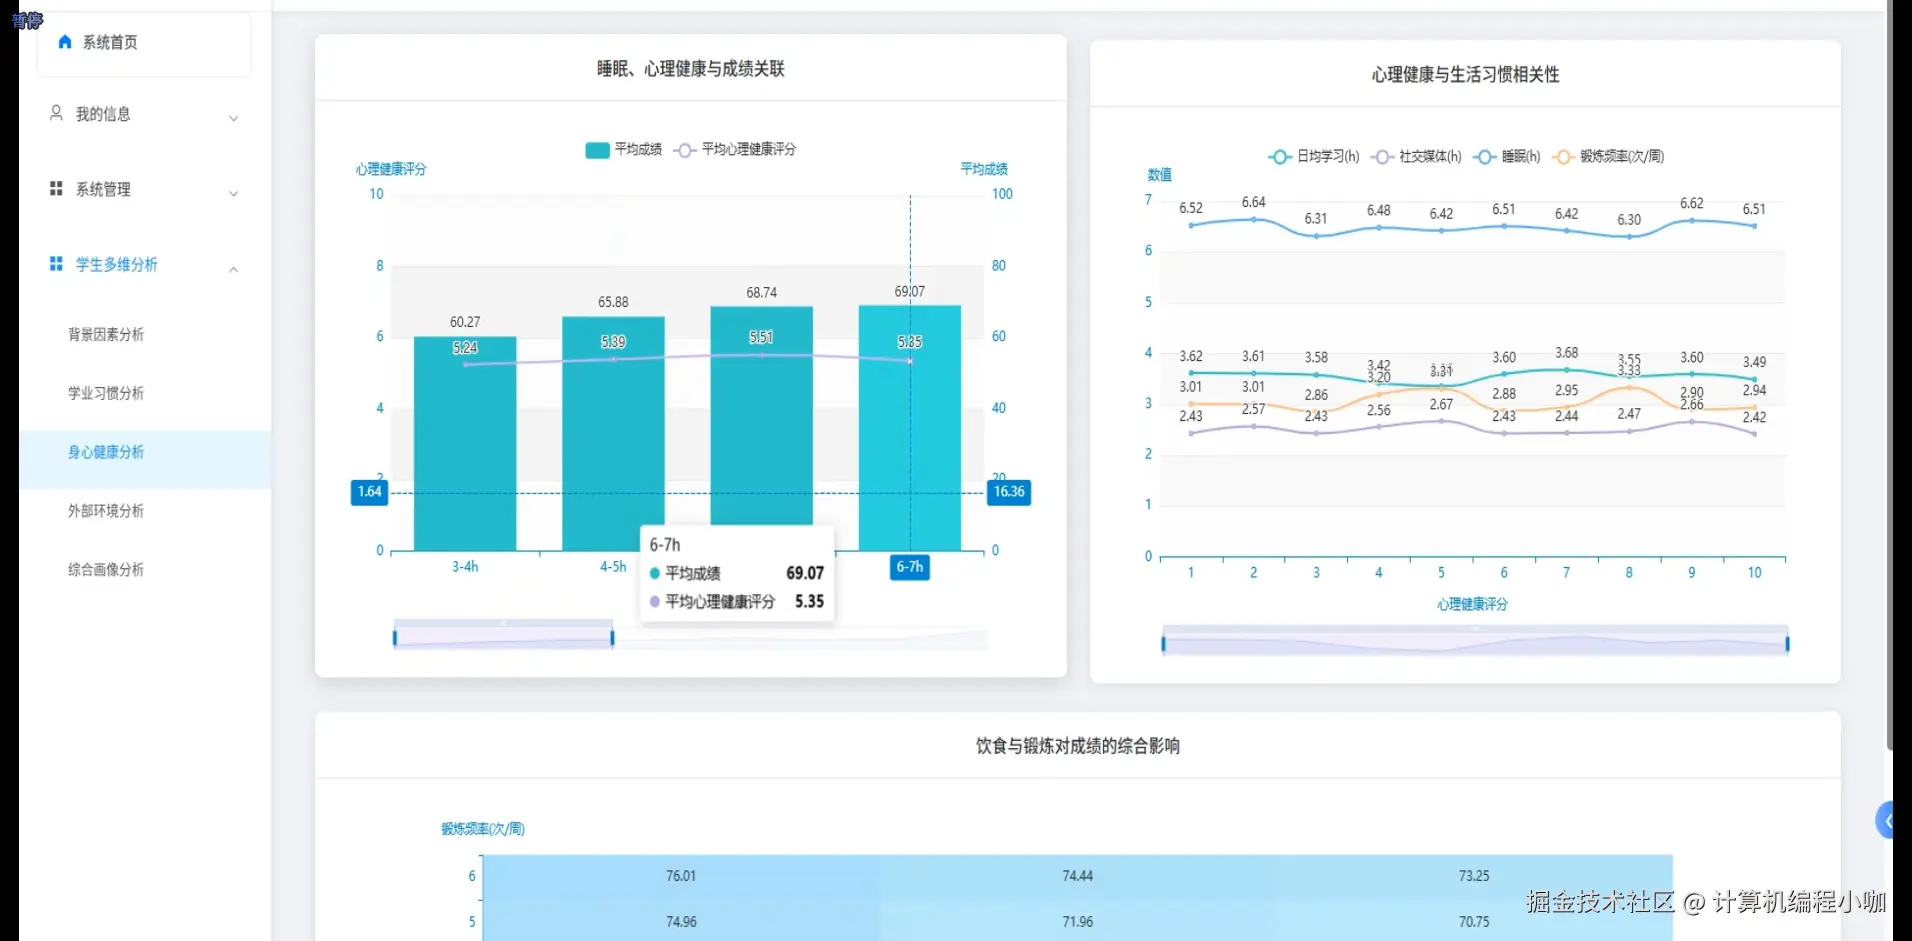Toggle 锻炼频率(次/周) legend series
The height and width of the screenshot is (941, 1912).
1608,157
